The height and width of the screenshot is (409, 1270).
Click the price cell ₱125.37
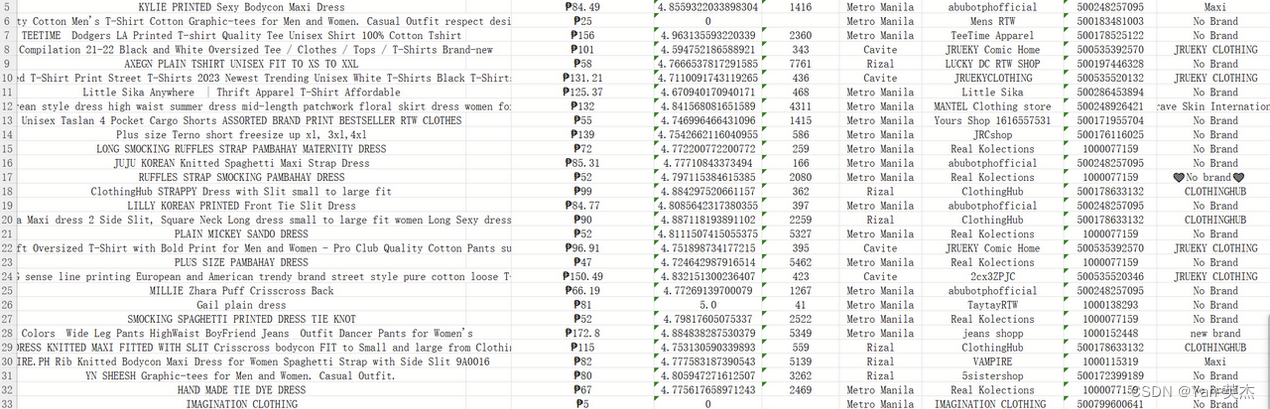[x=583, y=92]
